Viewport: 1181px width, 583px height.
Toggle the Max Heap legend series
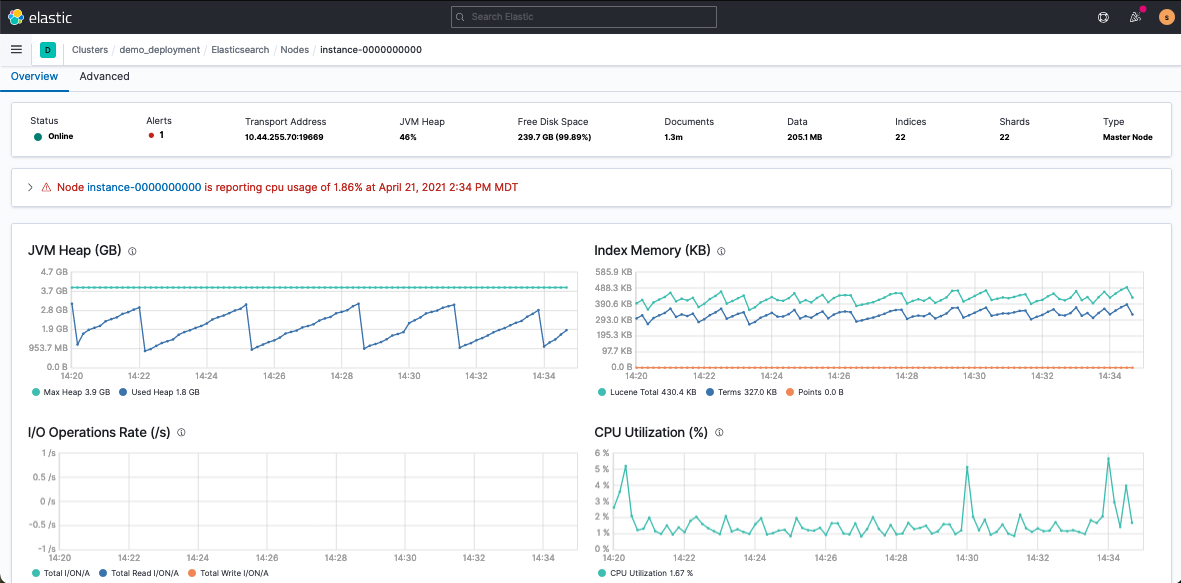tap(72, 392)
